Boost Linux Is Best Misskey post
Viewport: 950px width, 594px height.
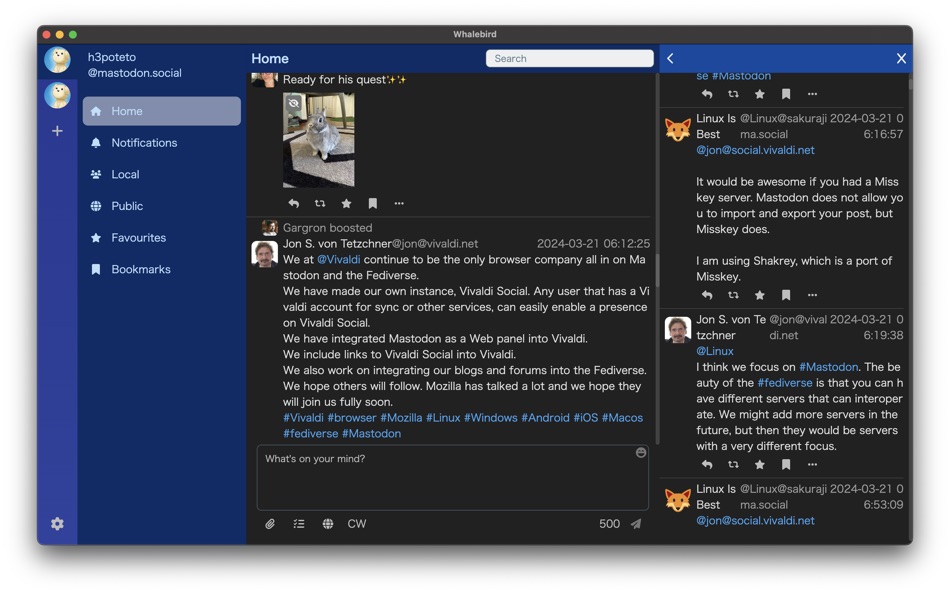pyautogui.click(x=733, y=295)
